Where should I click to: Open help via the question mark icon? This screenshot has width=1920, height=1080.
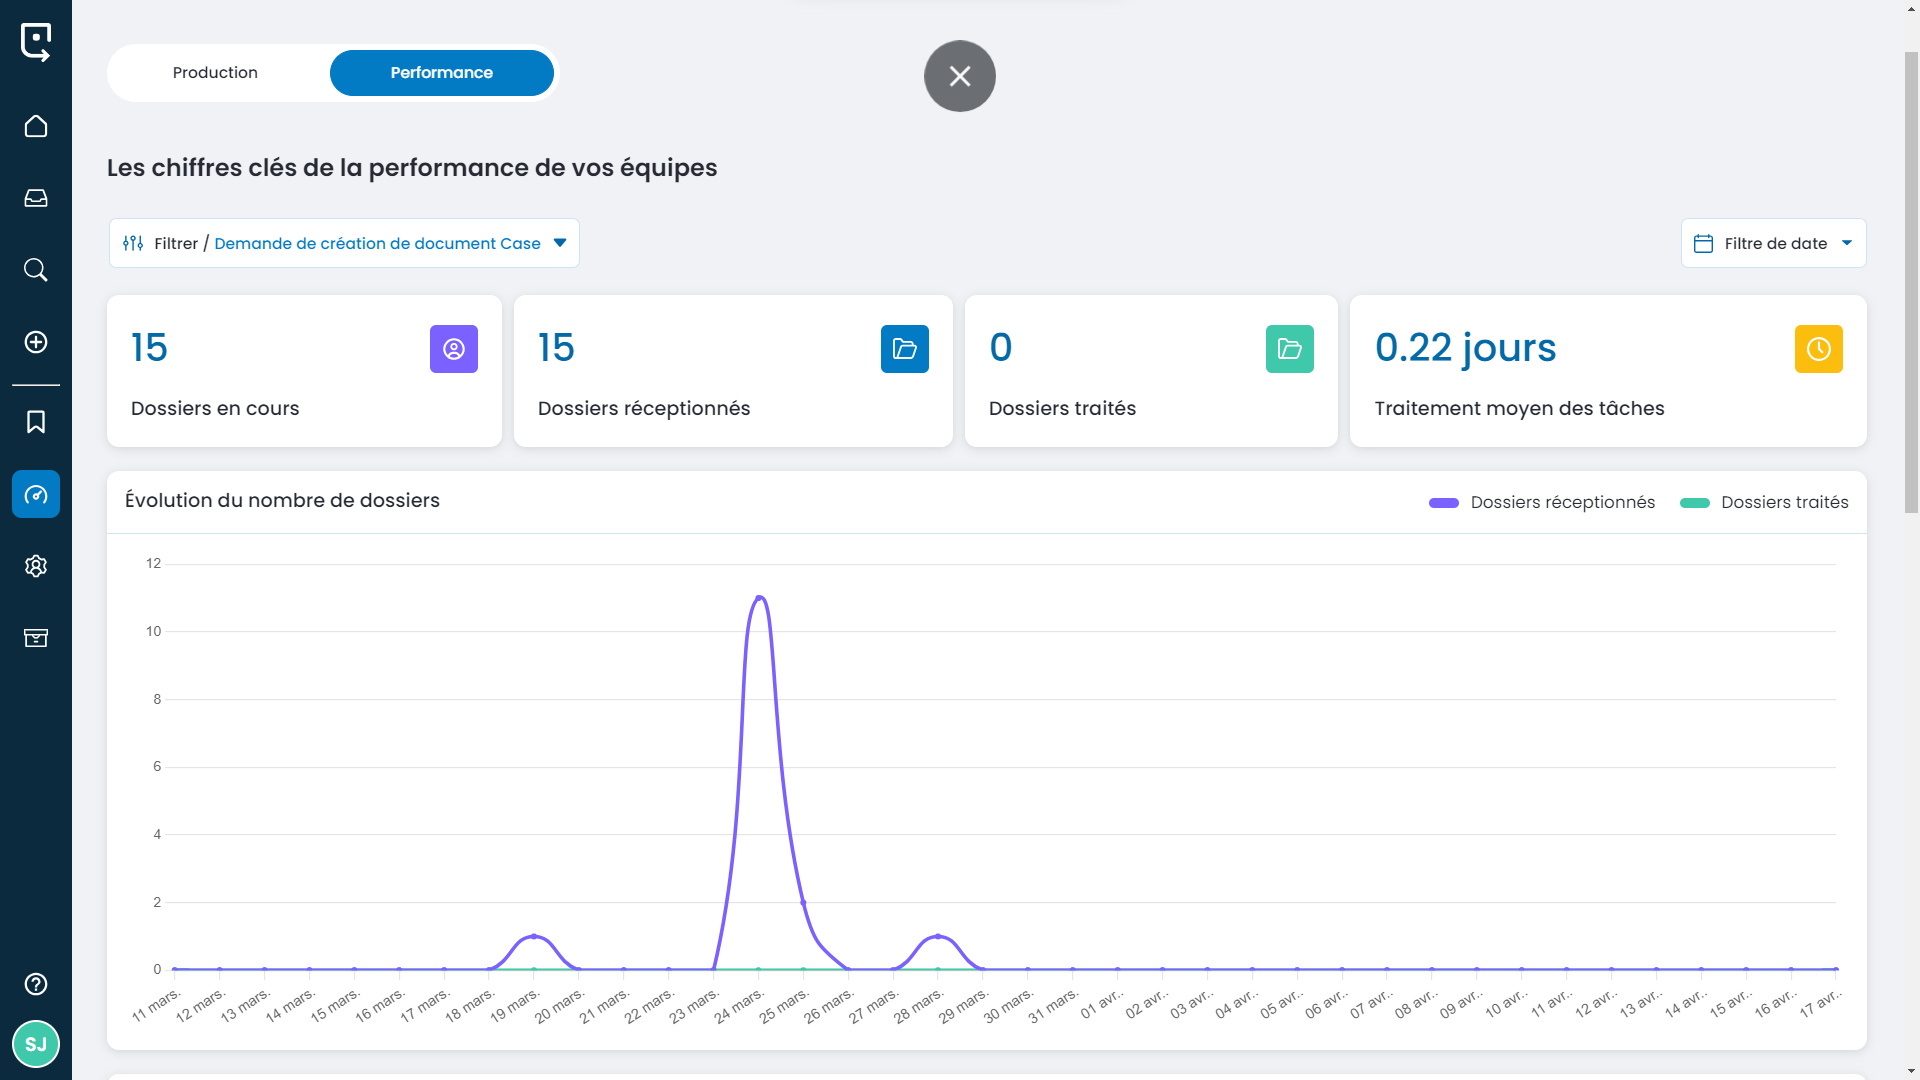point(36,984)
